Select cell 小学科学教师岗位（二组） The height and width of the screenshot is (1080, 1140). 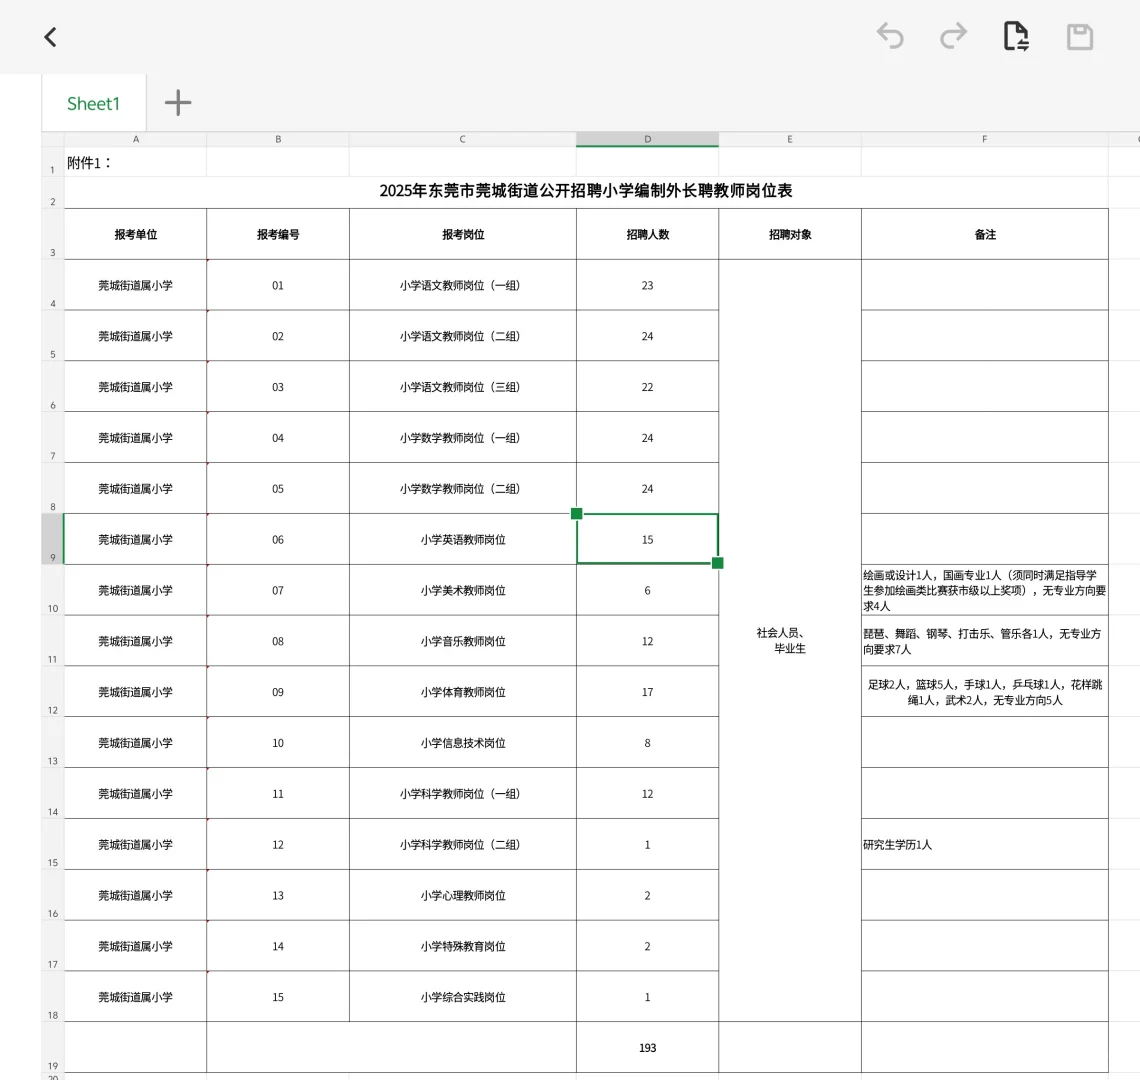tap(462, 845)
